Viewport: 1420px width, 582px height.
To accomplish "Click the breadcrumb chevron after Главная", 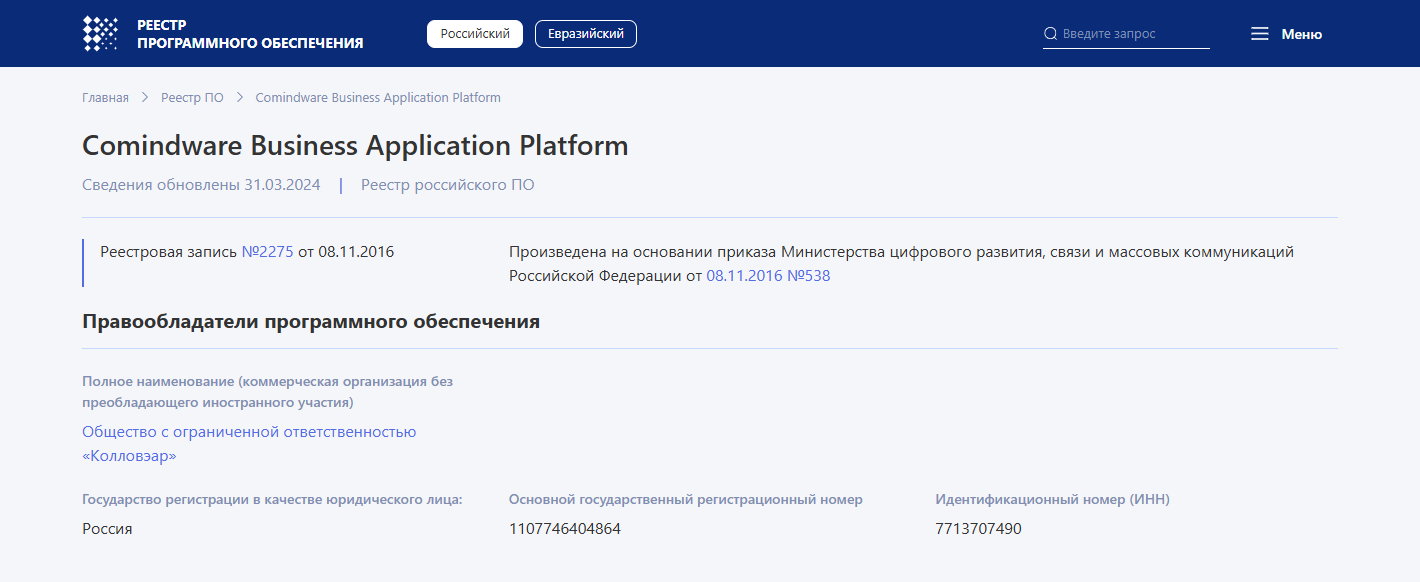I will pyautogui.click(x=142, y=97).
